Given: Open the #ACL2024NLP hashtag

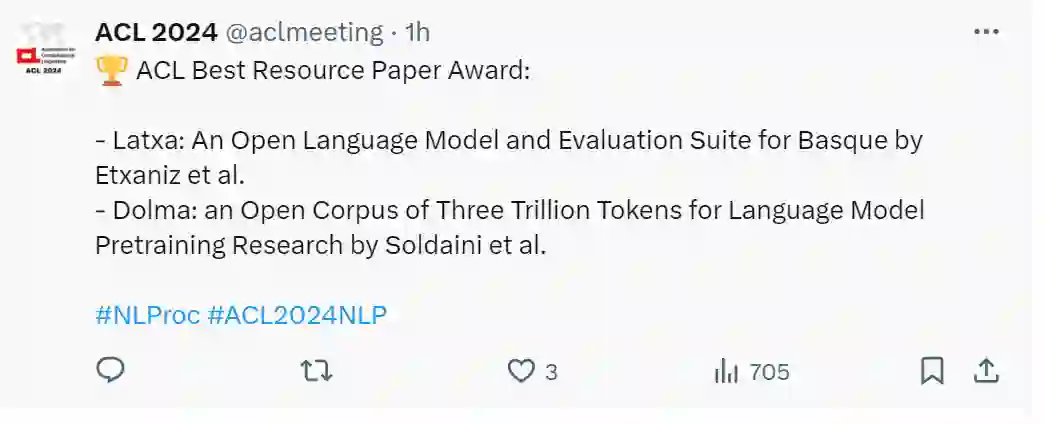Looking at the screenshot, I should 296,315.
